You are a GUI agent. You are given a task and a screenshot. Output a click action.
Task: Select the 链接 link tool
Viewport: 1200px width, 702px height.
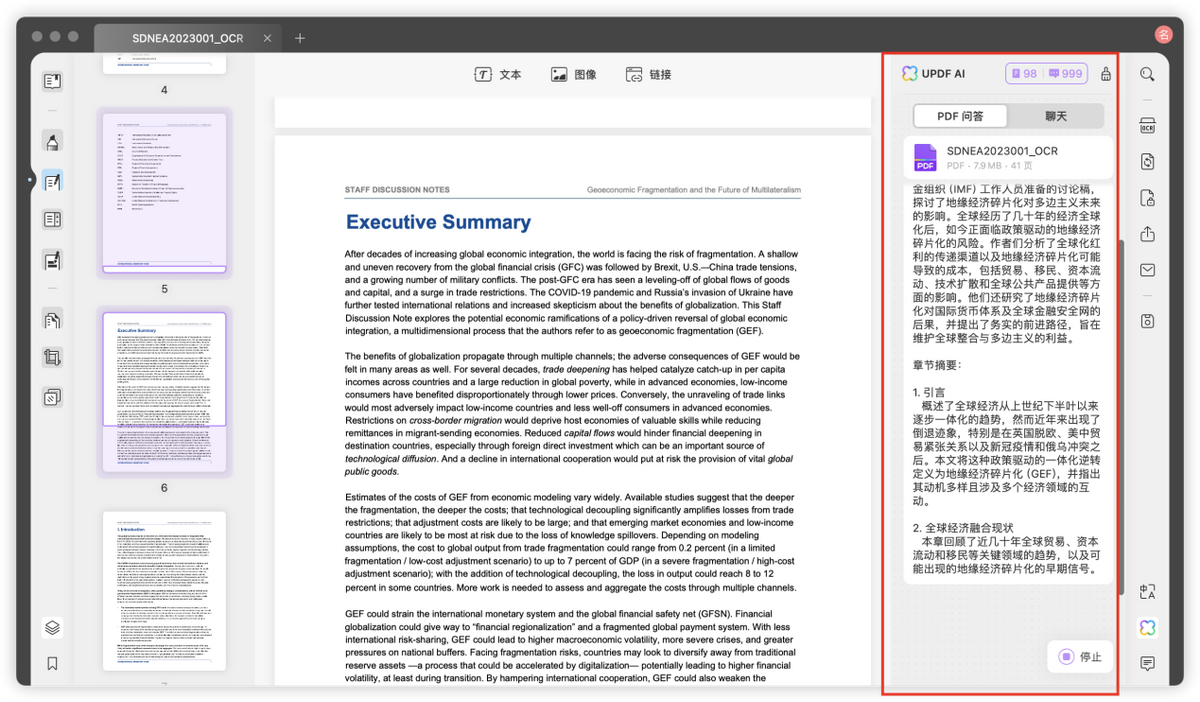coord(648,75)
